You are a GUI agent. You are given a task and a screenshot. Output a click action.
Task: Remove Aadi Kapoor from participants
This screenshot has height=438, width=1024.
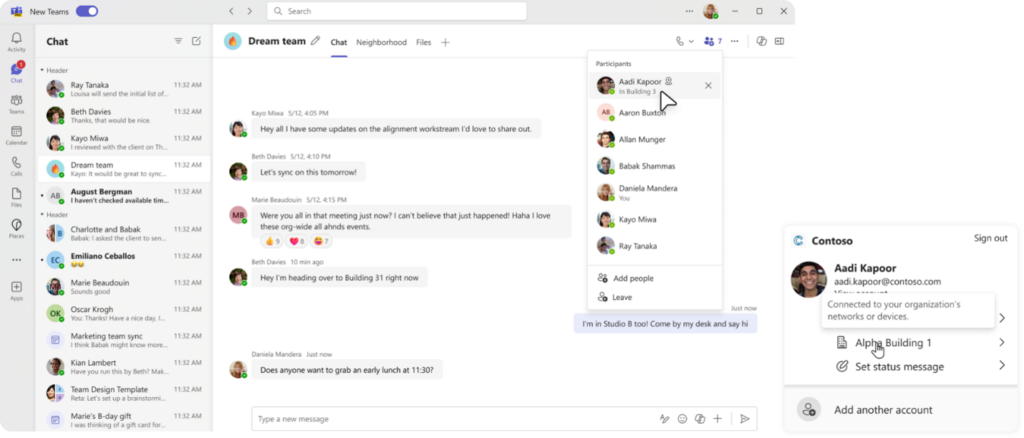[x=709, y=86]
